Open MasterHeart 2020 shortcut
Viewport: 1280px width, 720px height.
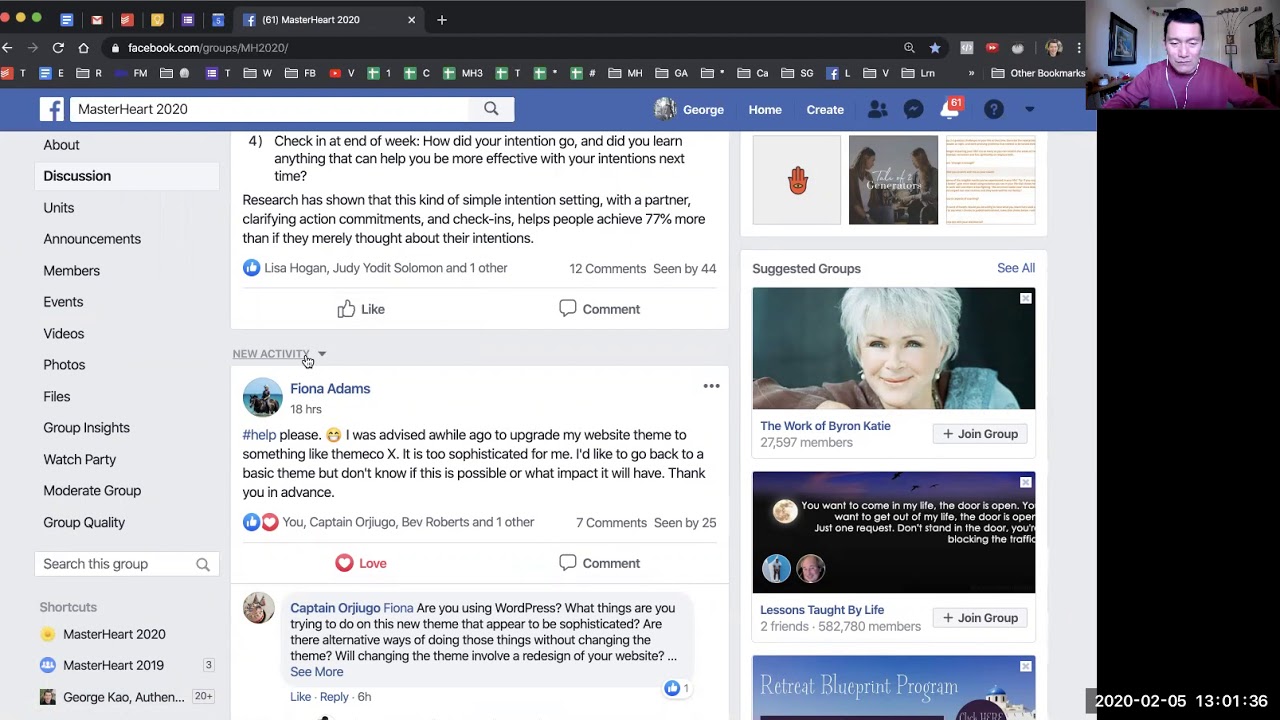point(114,634)
